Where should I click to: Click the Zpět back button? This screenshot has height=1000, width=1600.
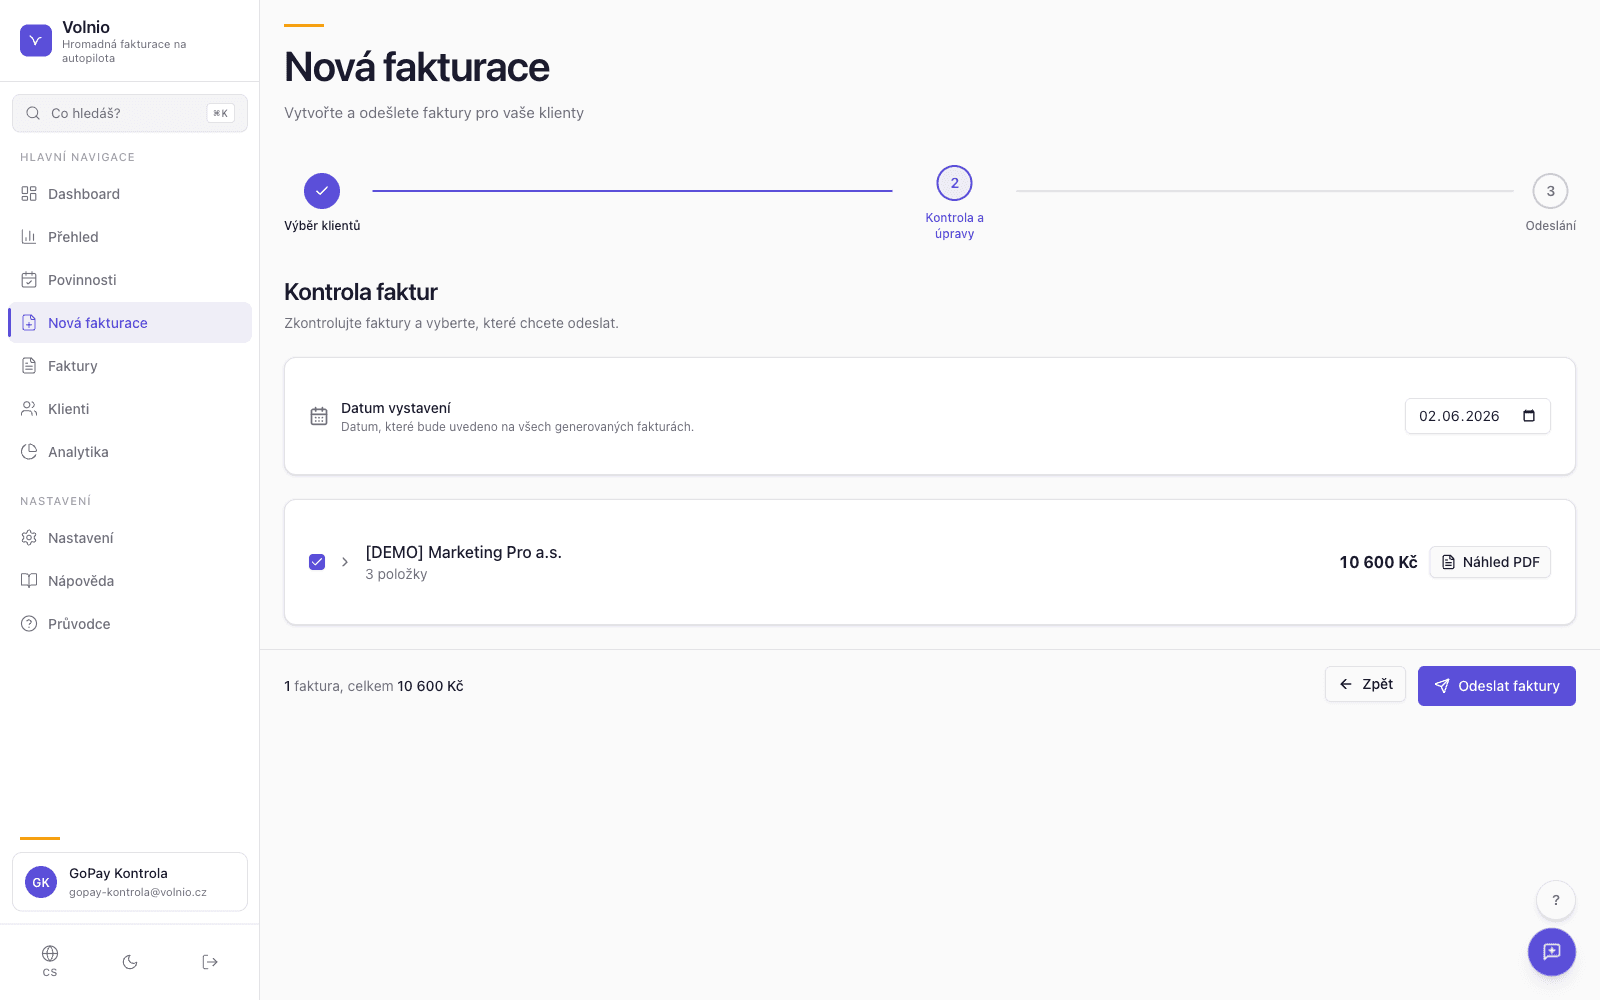pos(1365,684)
